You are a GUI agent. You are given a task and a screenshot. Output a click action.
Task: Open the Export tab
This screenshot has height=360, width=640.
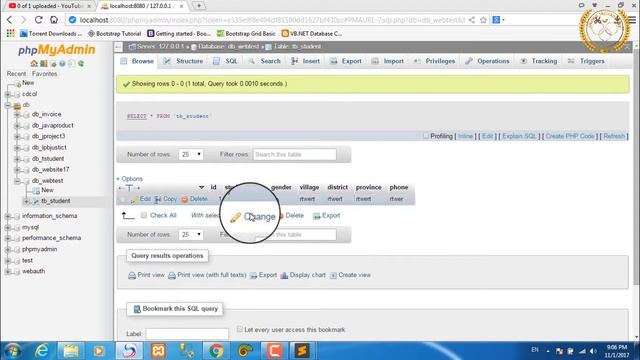346,61
